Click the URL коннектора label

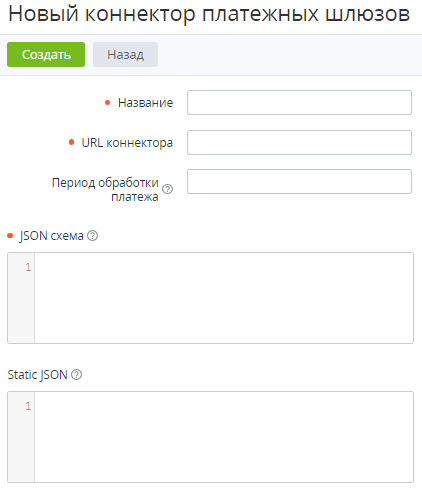127,143
